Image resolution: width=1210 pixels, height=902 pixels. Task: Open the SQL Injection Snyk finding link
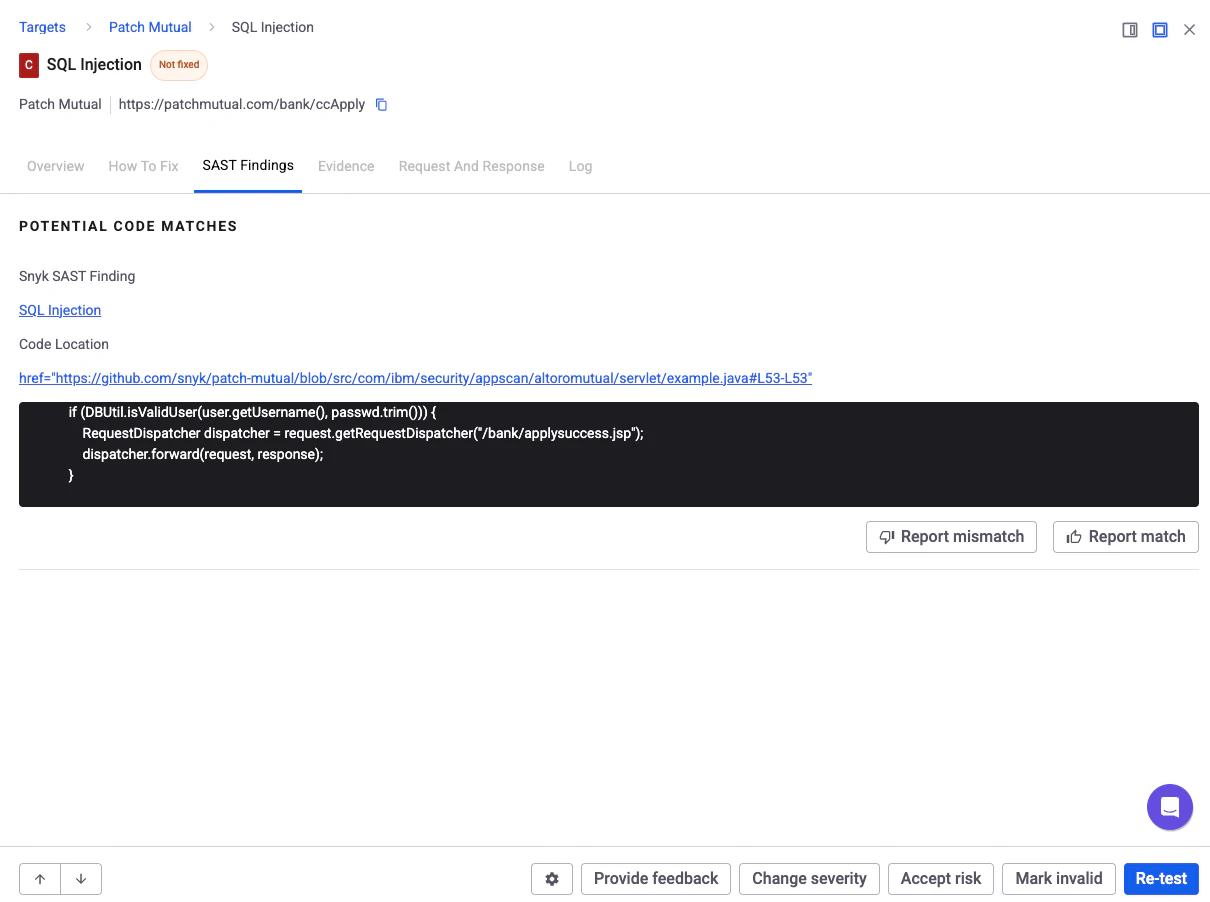[60, 310]
